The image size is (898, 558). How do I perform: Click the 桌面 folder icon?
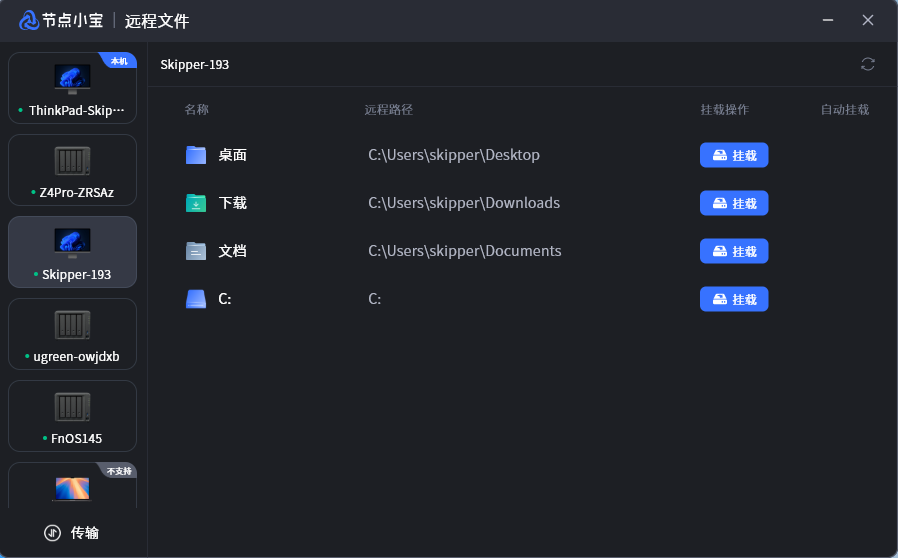196,155
